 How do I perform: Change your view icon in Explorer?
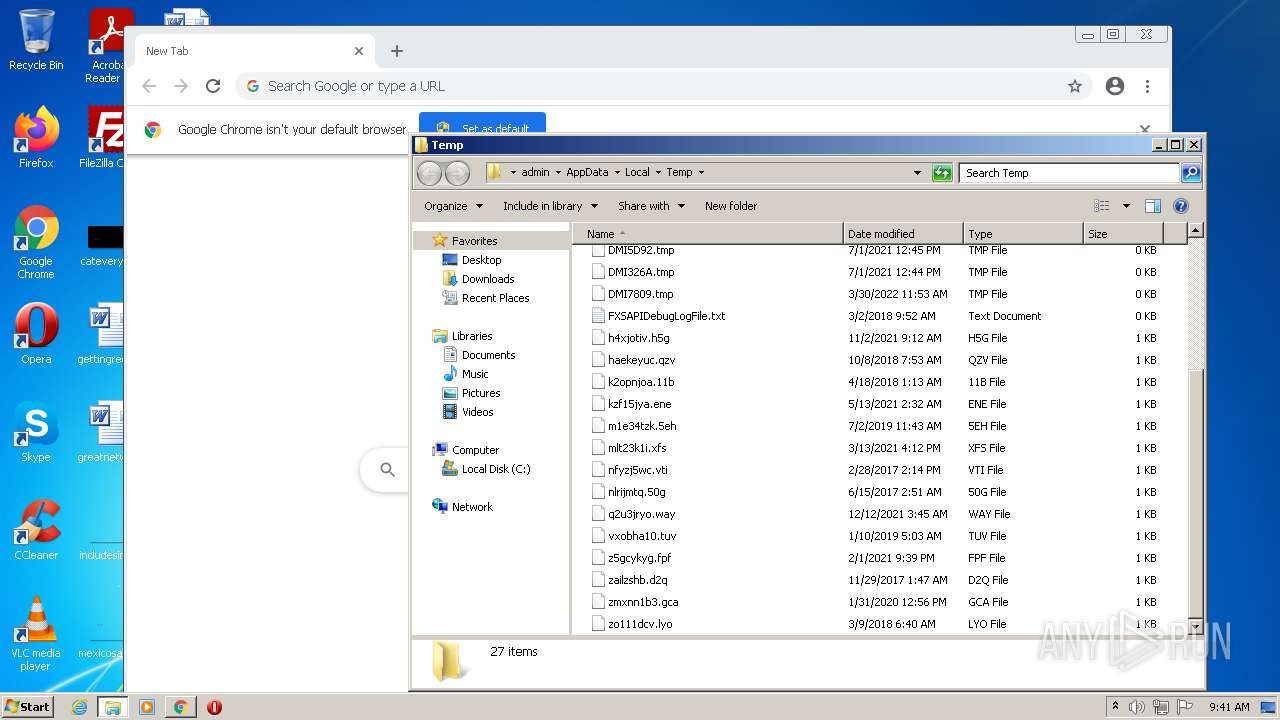[1102, 206]
